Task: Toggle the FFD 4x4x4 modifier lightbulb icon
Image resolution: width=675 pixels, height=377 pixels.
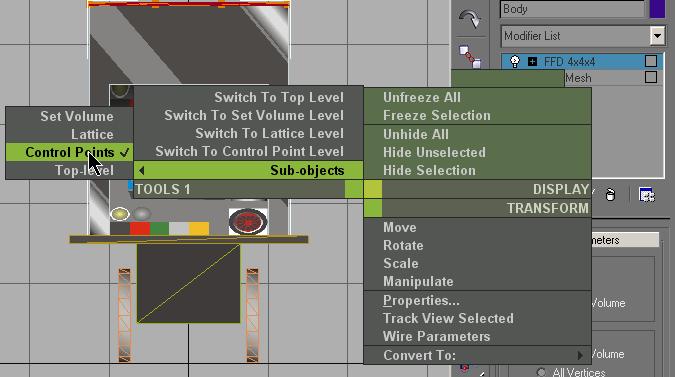Action: coord(514,62)
